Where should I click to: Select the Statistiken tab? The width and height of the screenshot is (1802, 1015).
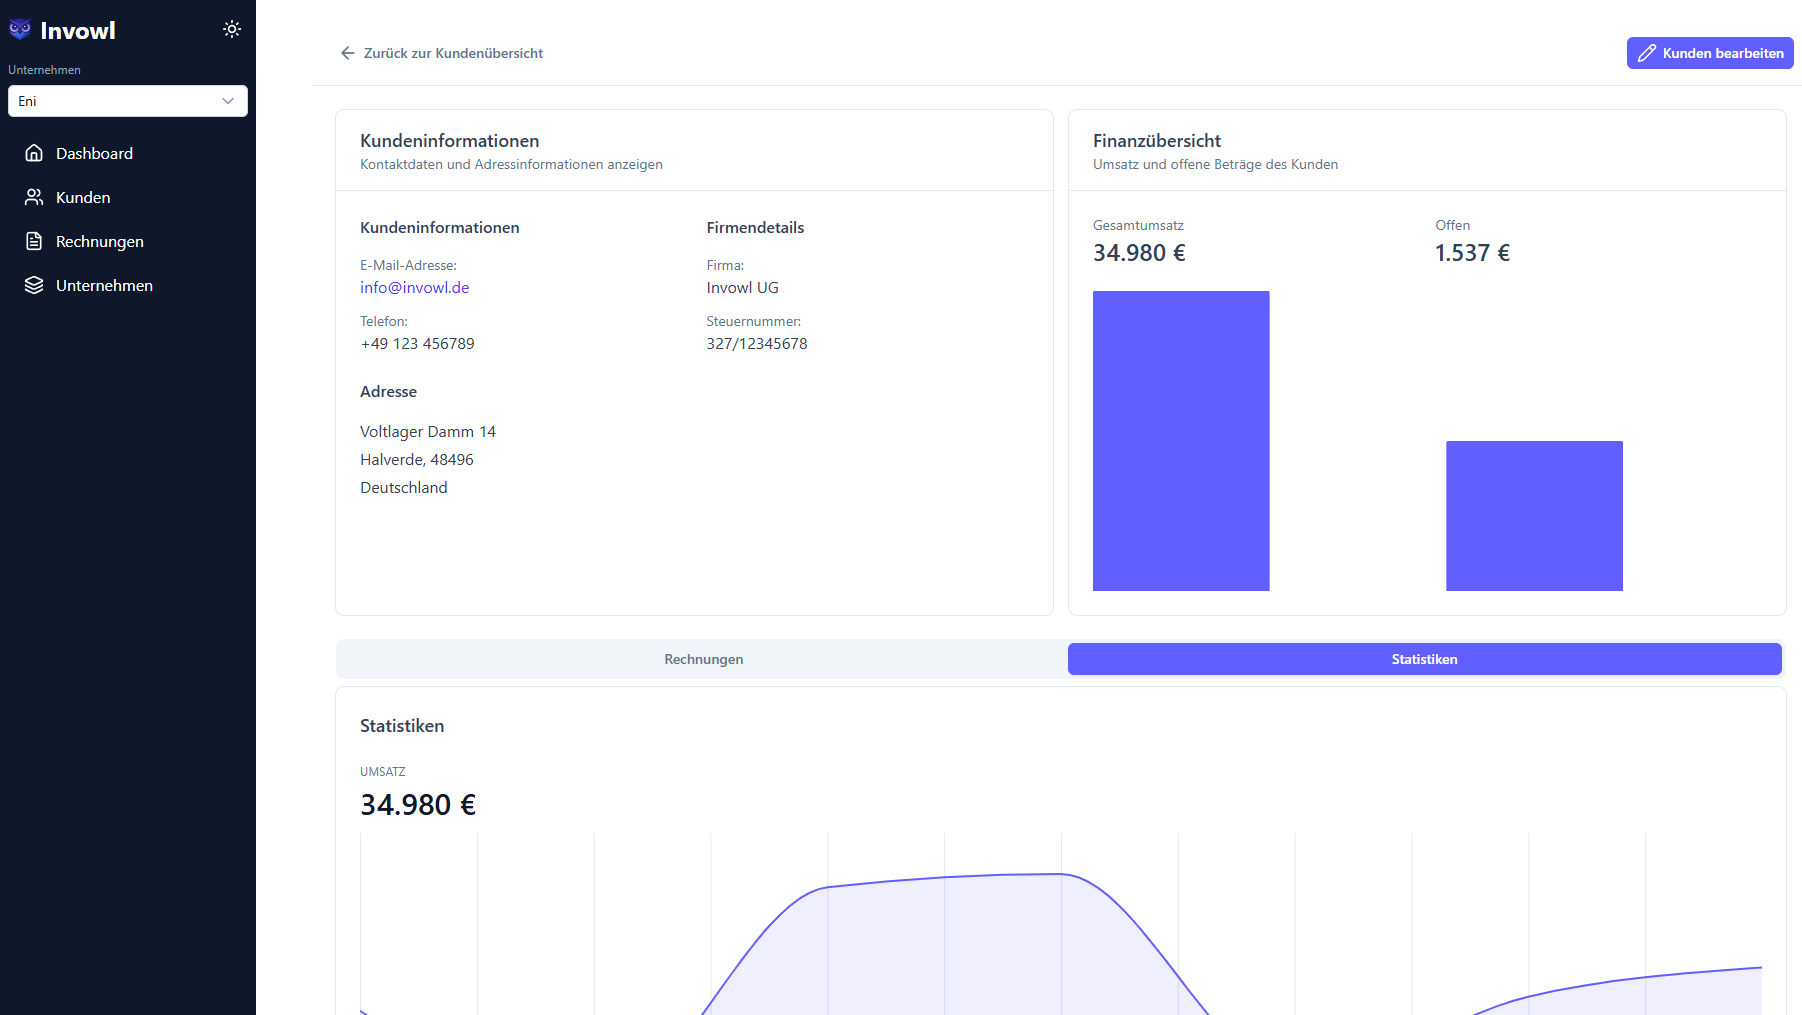tap(1424, 659)
